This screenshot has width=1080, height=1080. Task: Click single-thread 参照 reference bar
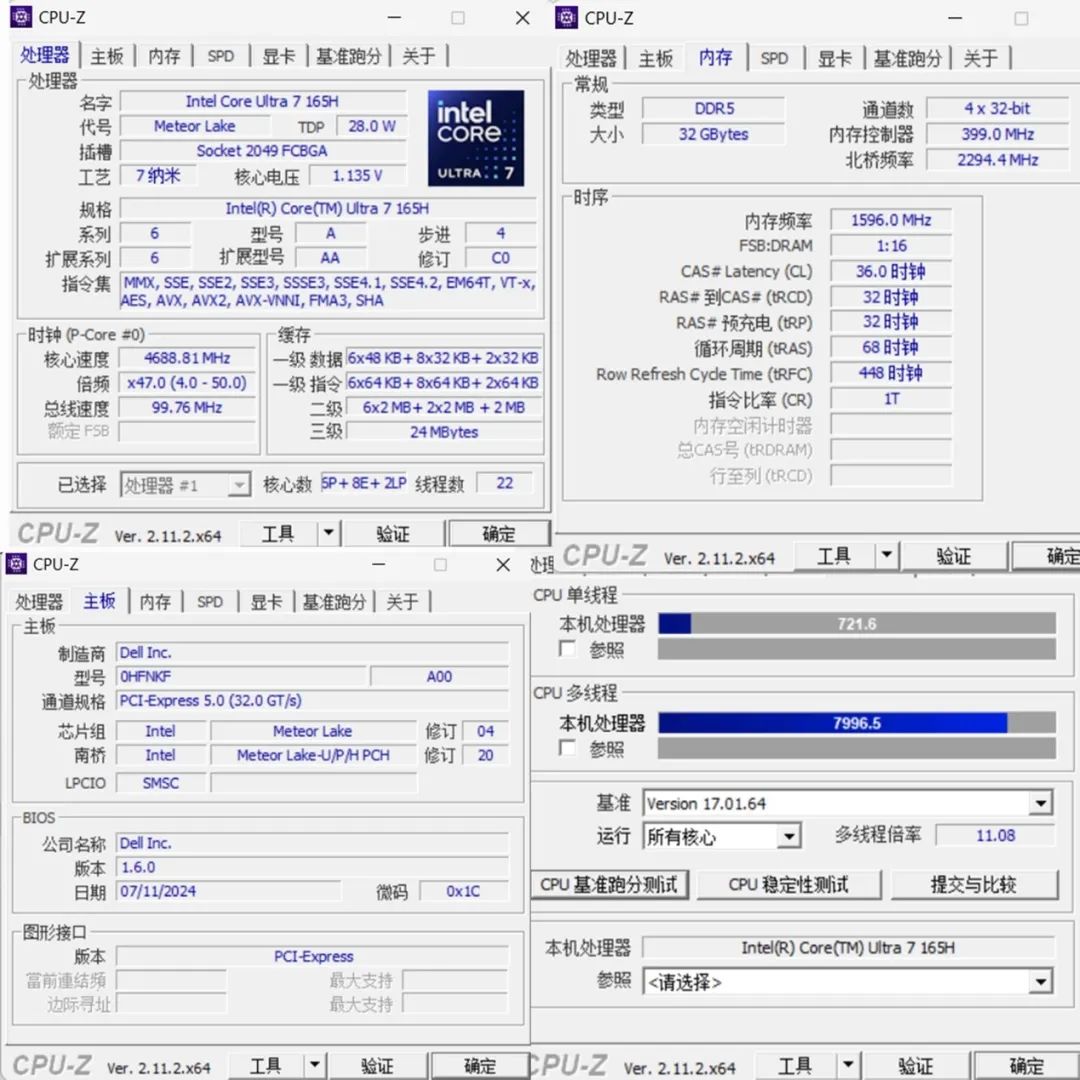[856, 649]
